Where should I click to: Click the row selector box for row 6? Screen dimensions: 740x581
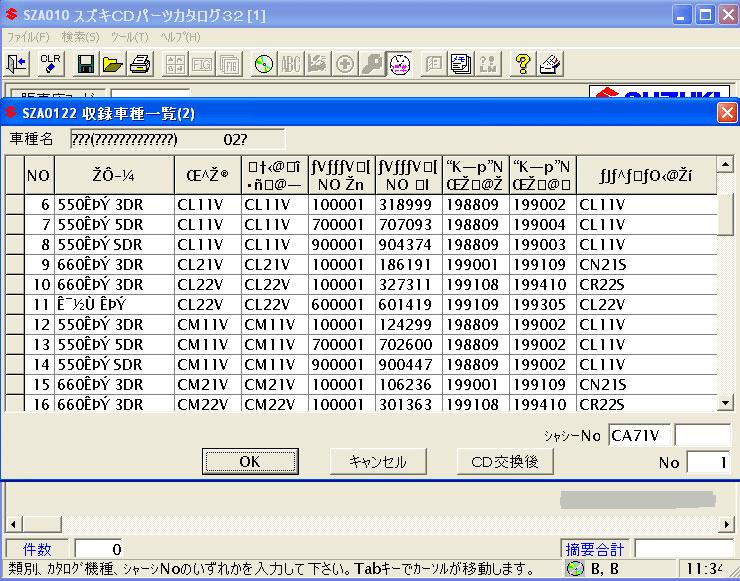pyautogui.click(x=15, y=204)
